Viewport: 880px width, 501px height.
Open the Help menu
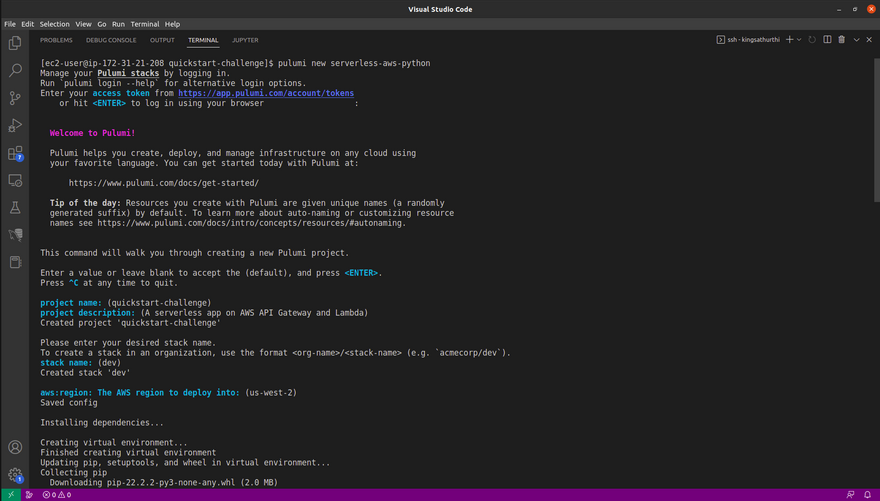click(172, 24)
